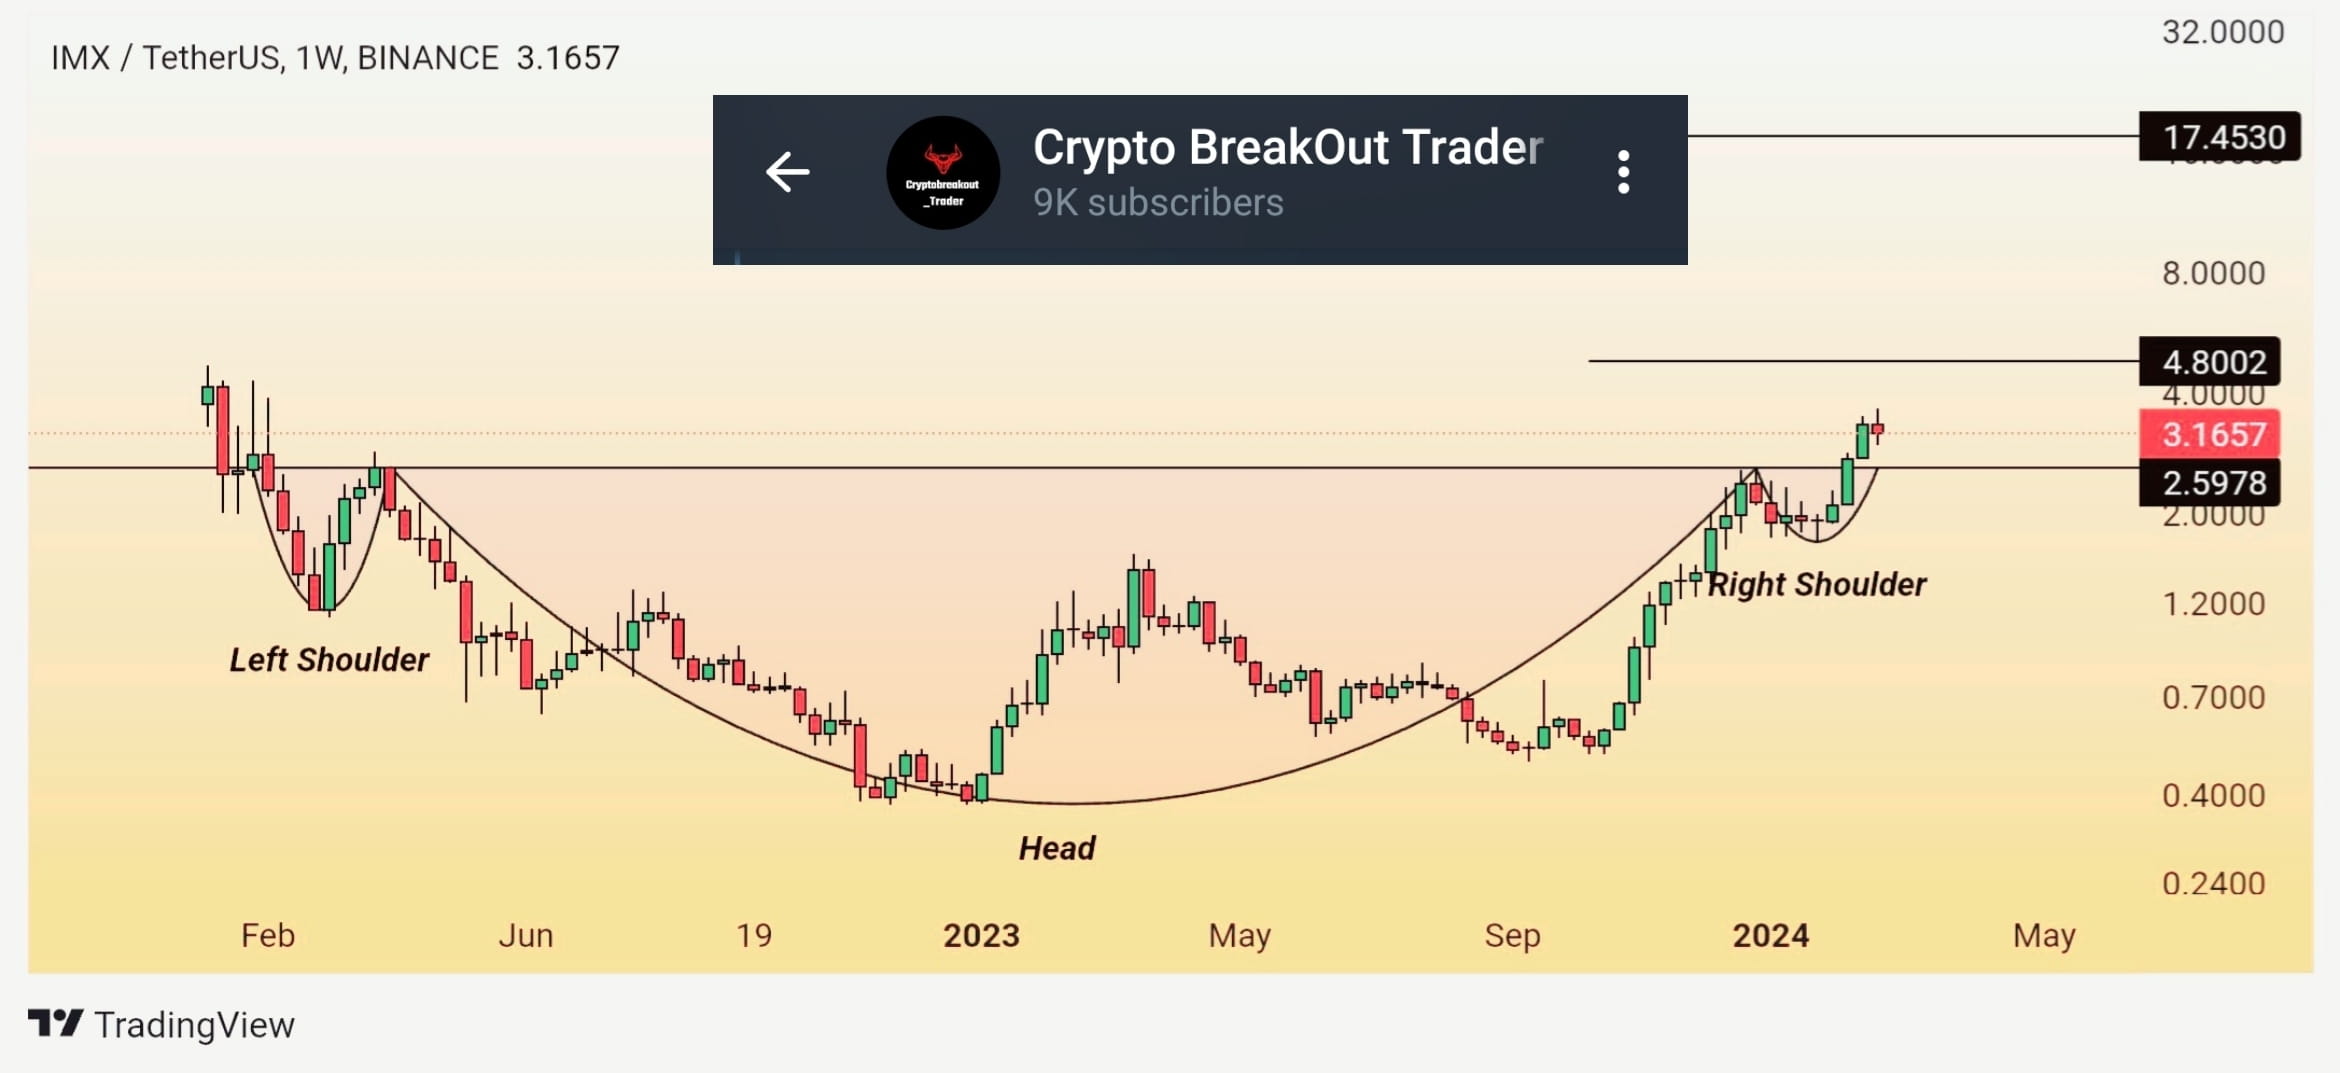Viewport: 2340px width, 1073px height.
Task: View the 9K subscribers list
Action: coord(1157,203)
